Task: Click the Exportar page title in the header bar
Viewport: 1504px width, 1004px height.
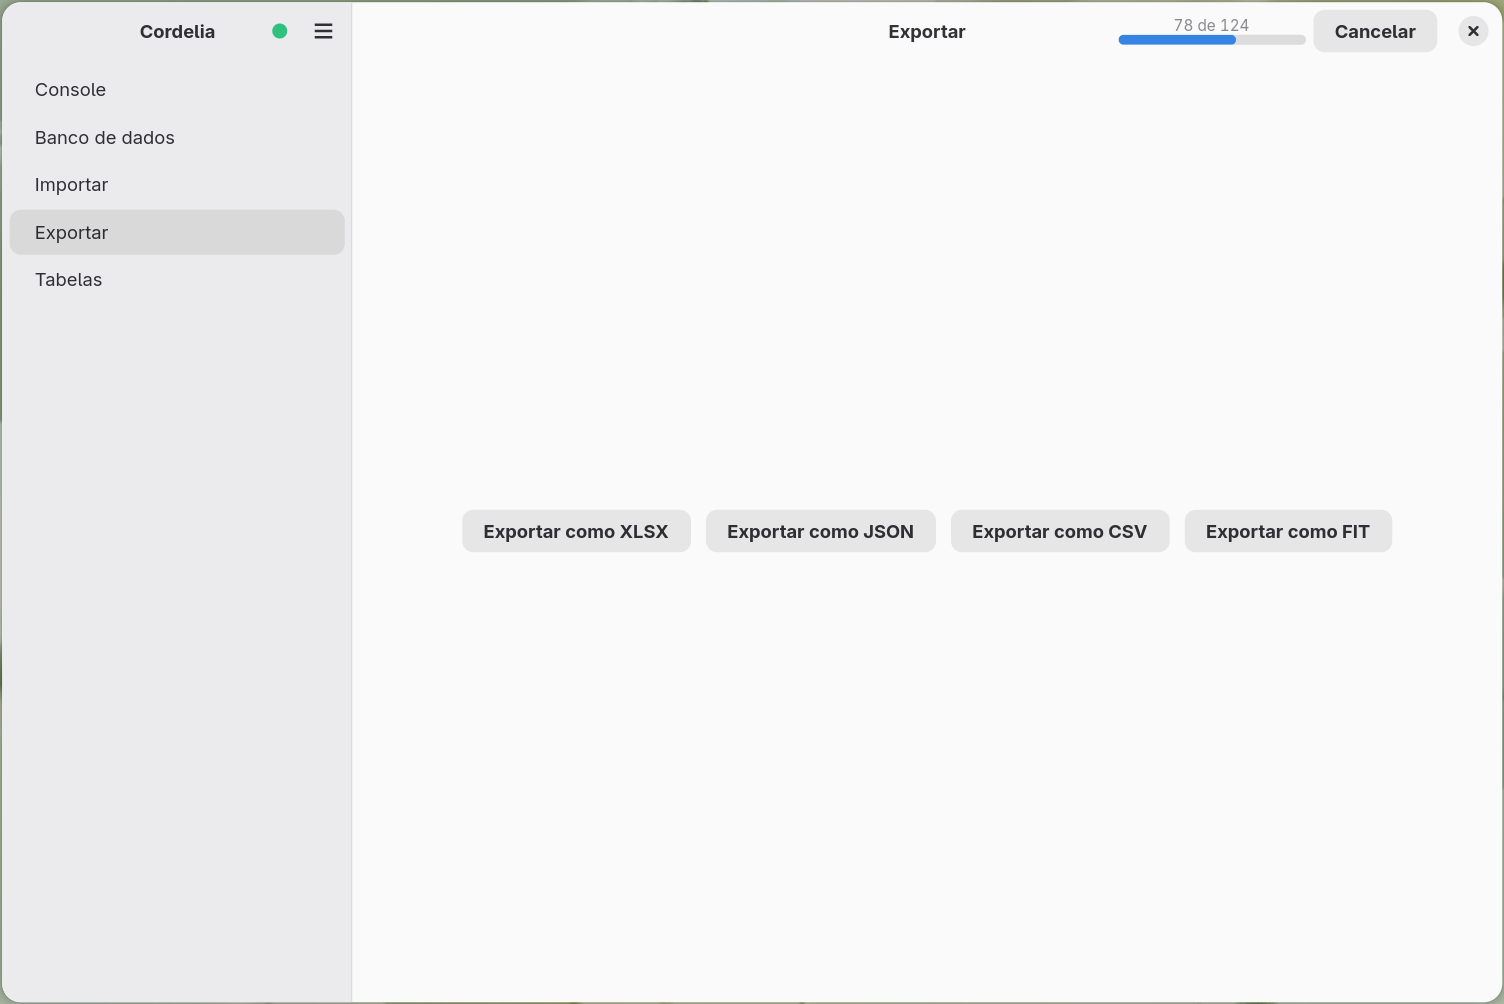Action: click(x=927, y=31)
